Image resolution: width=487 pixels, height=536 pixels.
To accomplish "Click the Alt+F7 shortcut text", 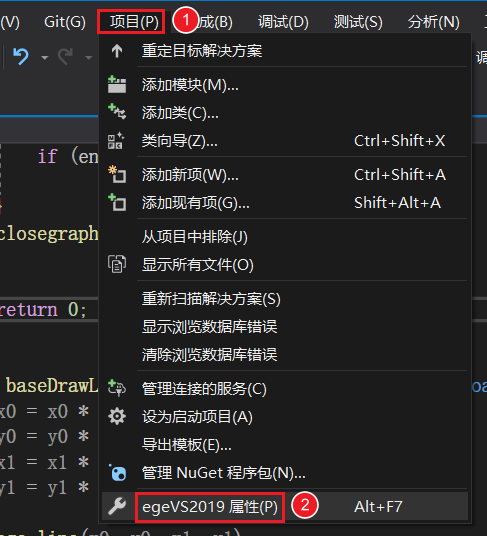I will click(378, 507).
